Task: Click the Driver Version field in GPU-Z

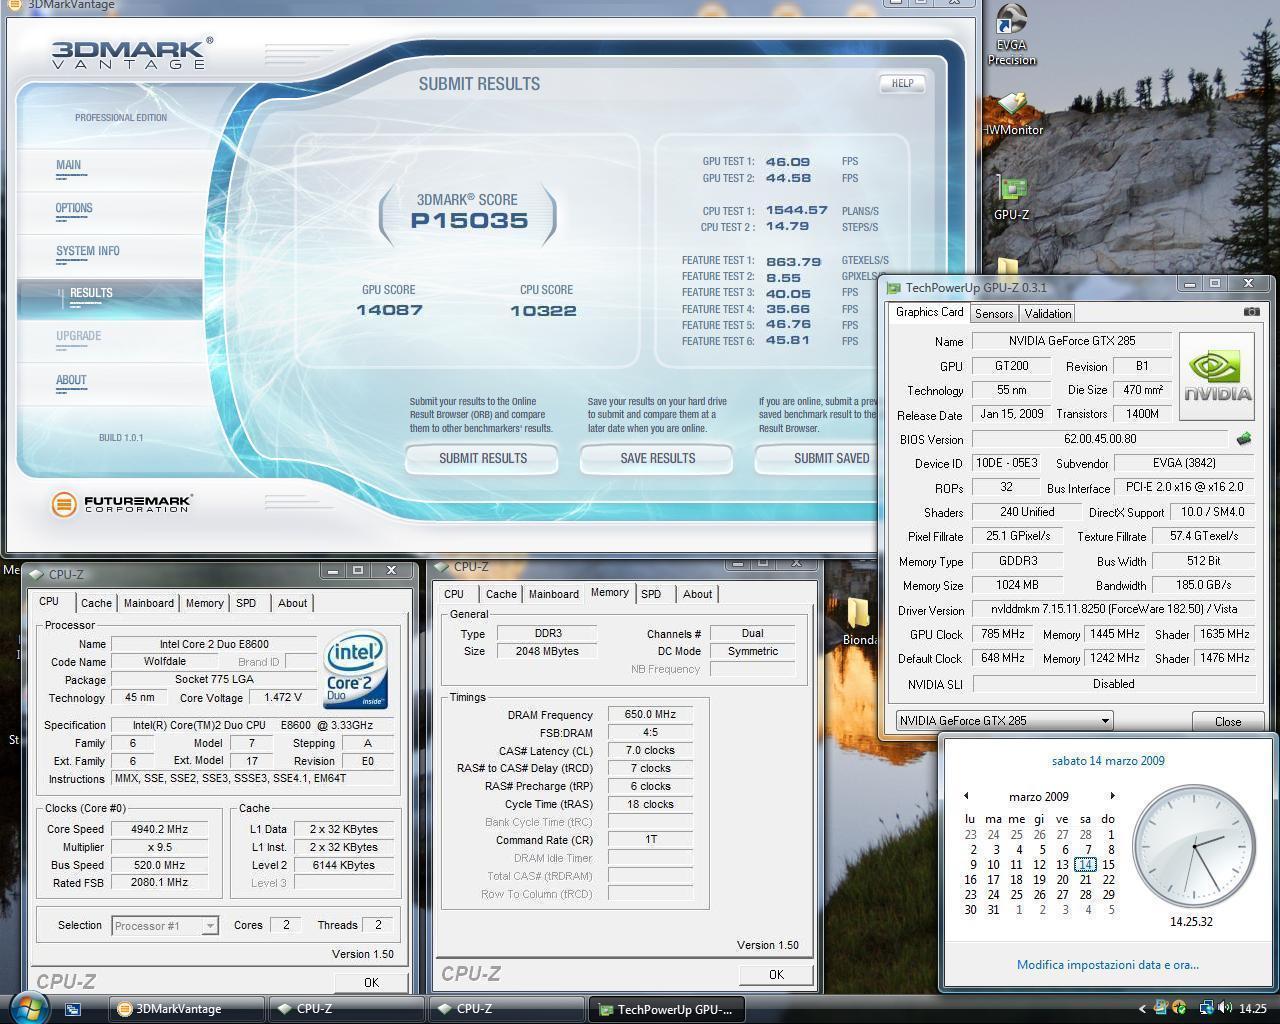Action: click(1113, 610)
